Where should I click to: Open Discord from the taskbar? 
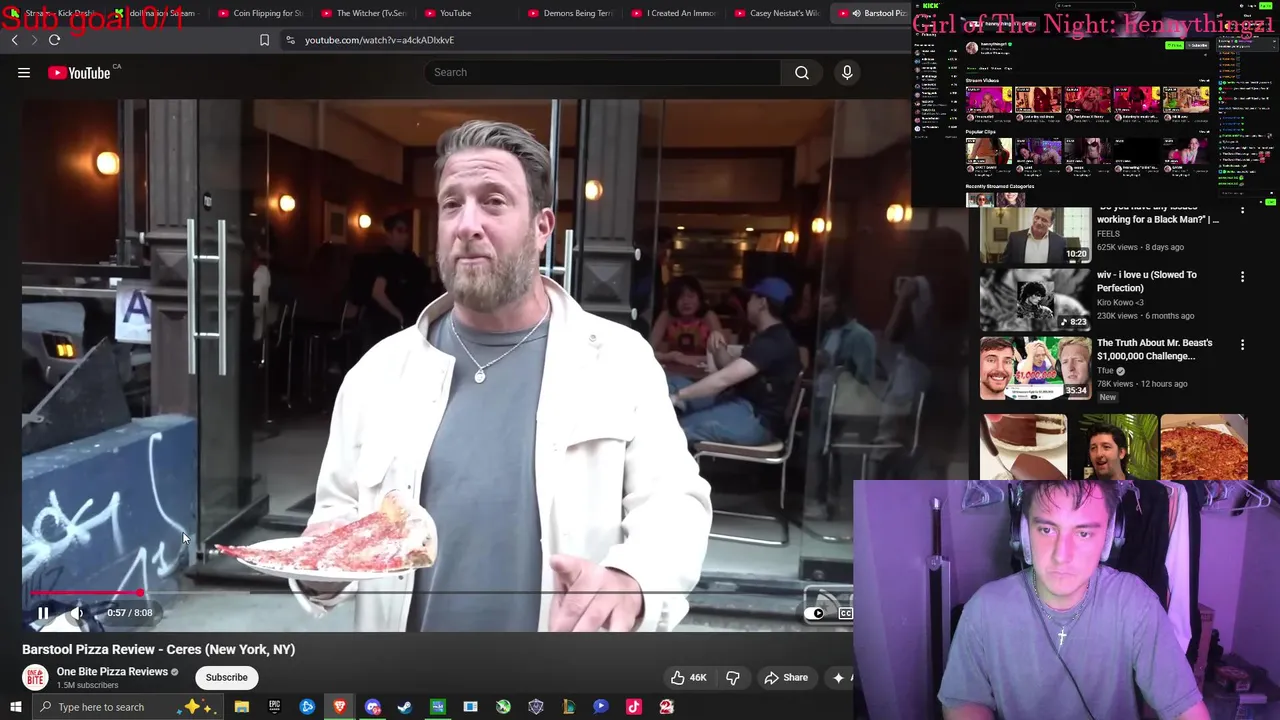(373, 707)
